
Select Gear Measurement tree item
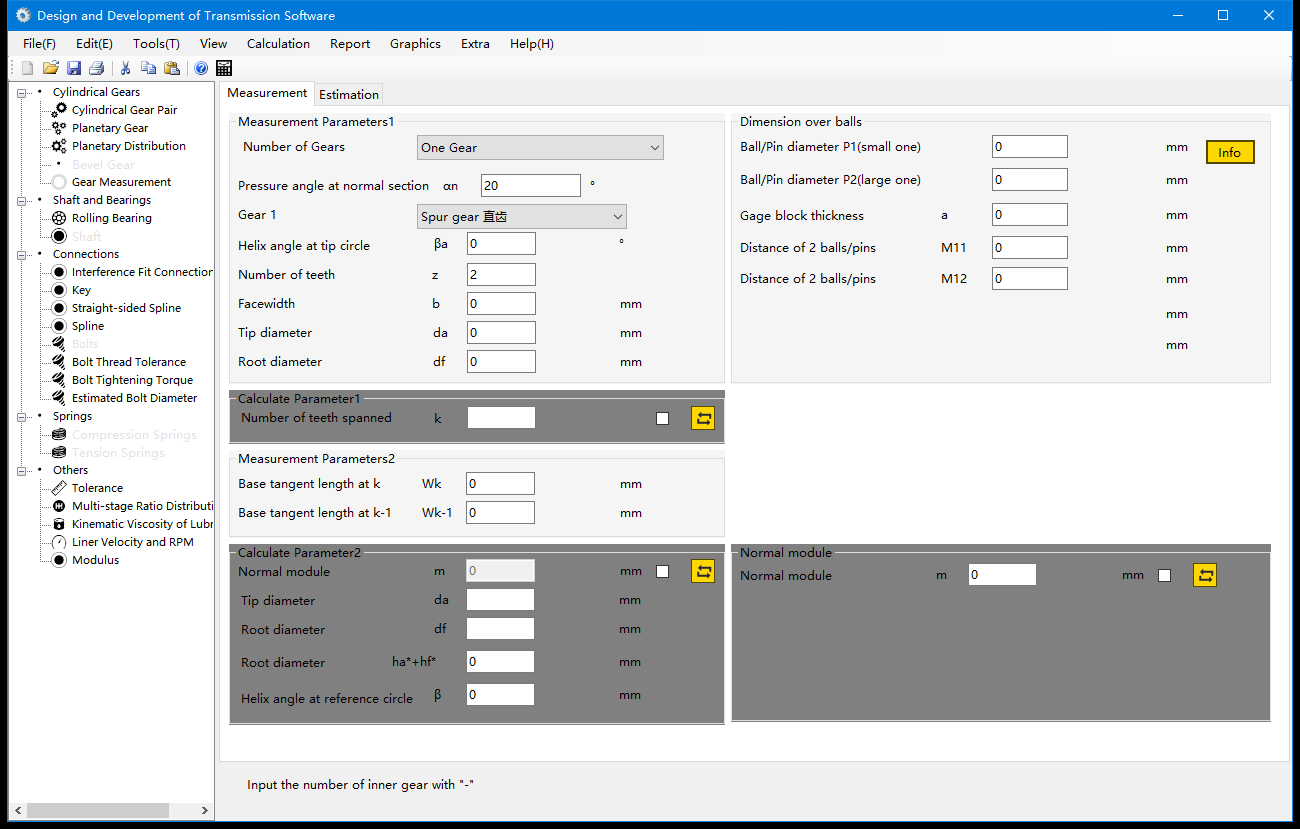(x=121, y=182)
